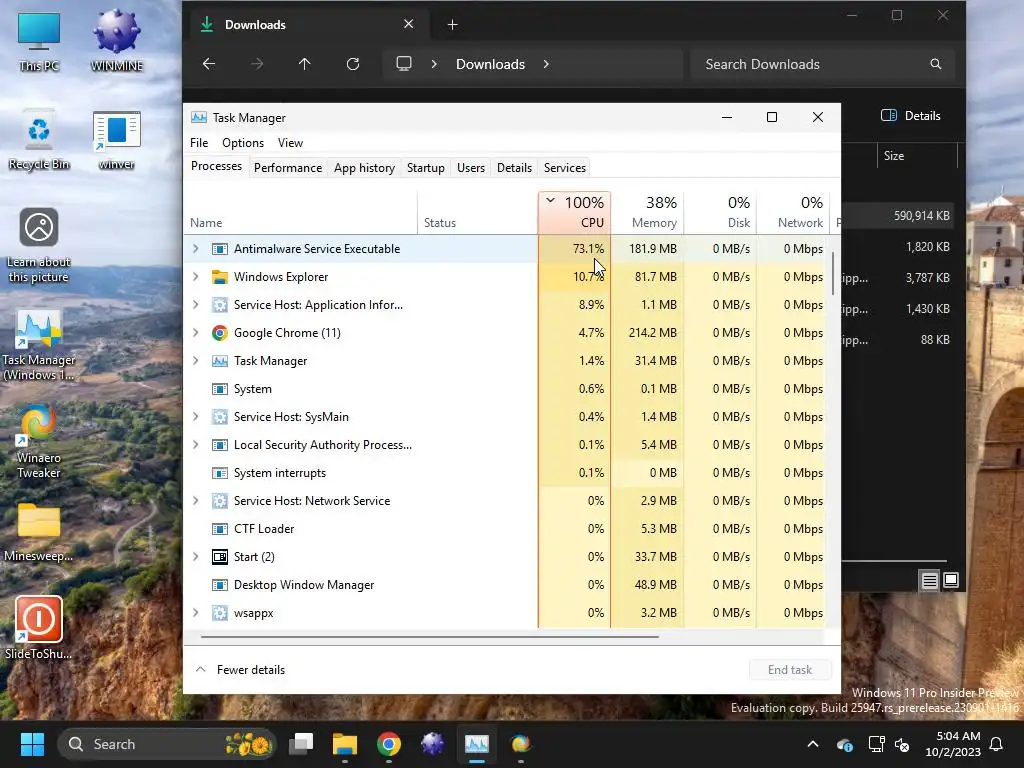
Task: Open the View menu in Task Manager
Action: pos(290,143)
